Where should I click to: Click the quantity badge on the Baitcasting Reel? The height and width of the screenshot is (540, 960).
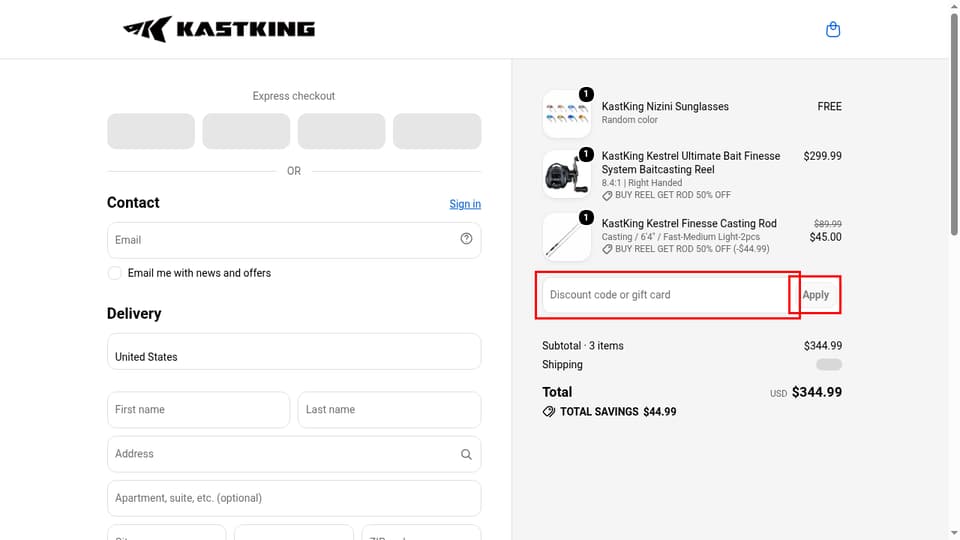pos(586,154)
